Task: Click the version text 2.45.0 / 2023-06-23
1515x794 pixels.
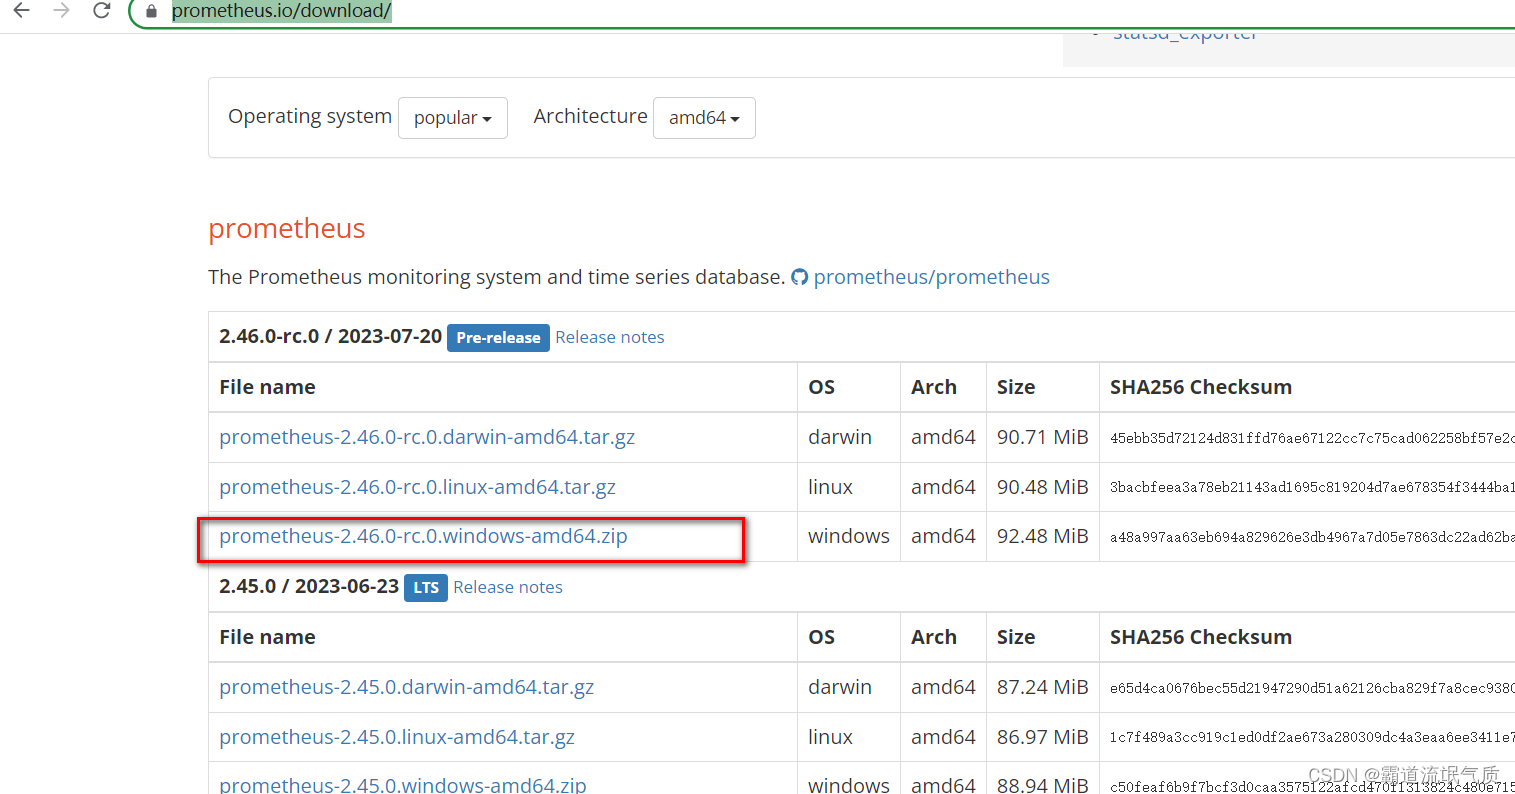Action: coord(309,586)
